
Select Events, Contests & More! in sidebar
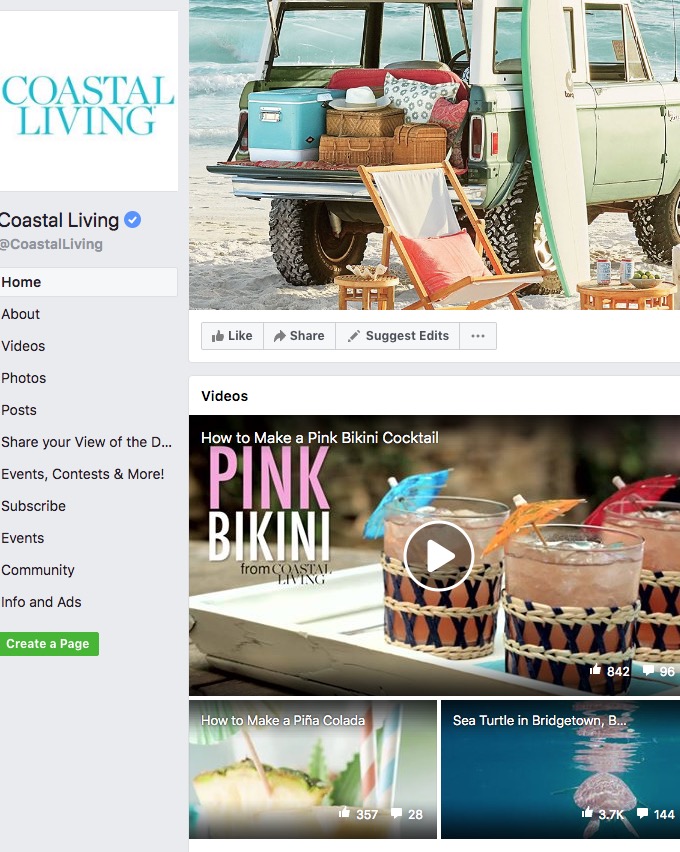(x=83, y=474)
